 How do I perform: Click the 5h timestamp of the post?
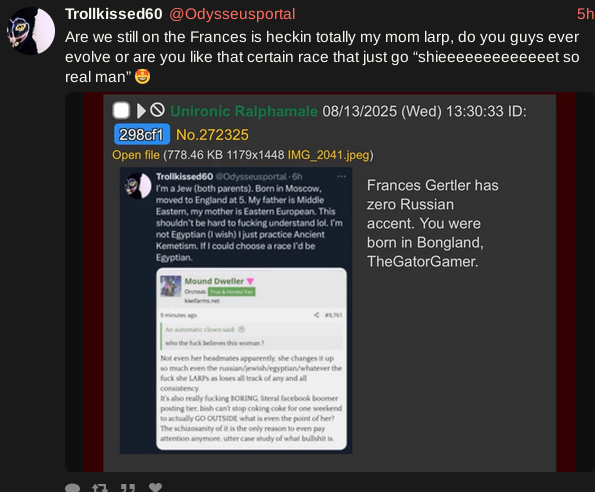point(585,14)
